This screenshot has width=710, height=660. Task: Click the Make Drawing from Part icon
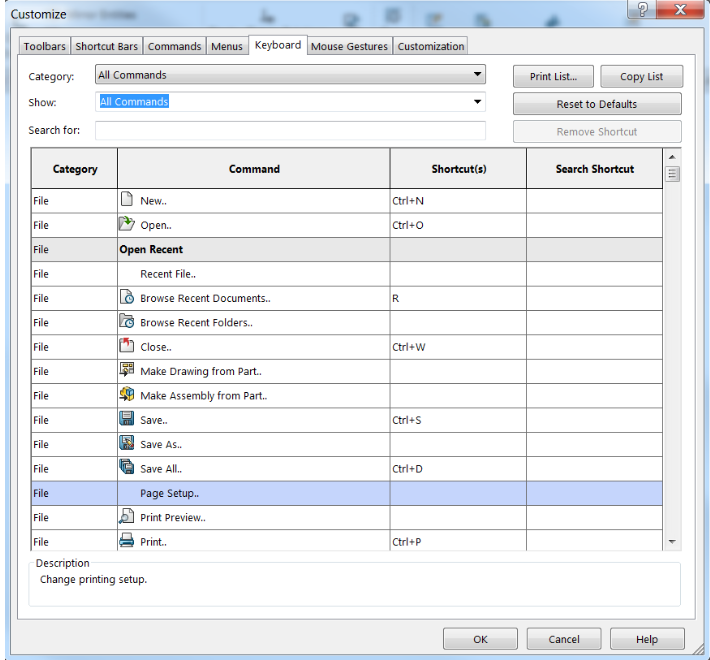click(127, 371)
